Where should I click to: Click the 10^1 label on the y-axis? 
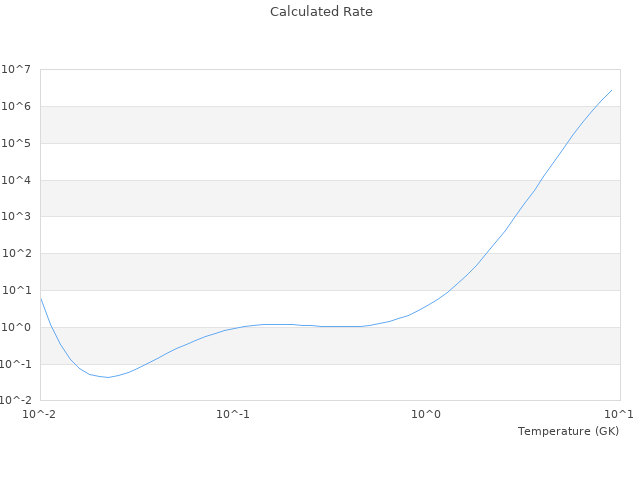tap(17, 291)
